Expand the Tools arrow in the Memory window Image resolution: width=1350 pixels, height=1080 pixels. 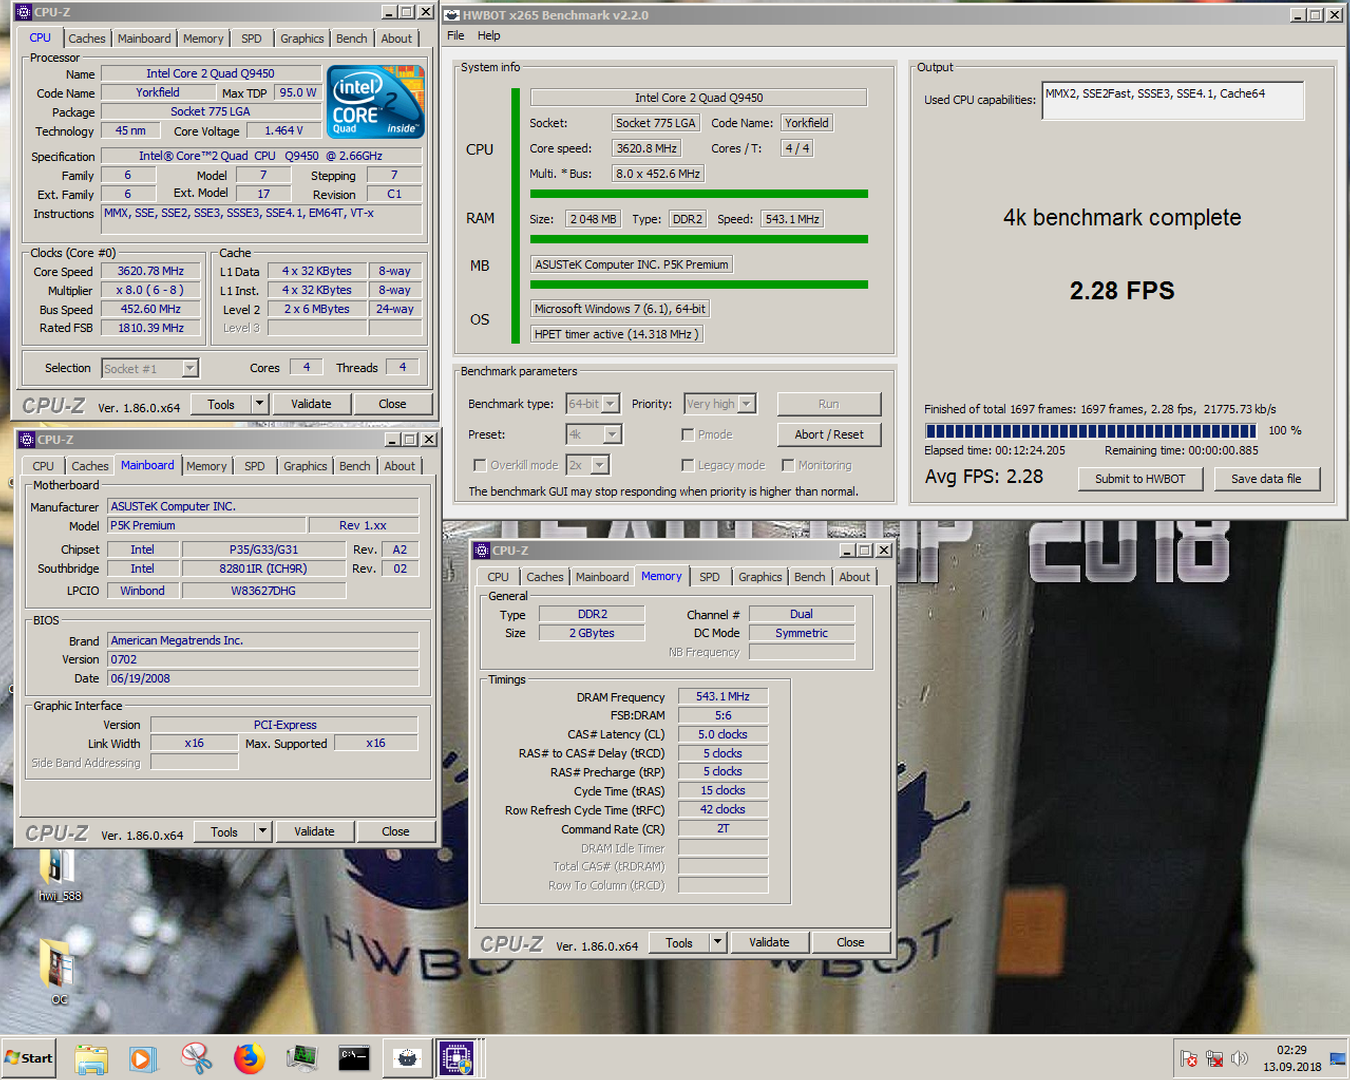[717, 943]
